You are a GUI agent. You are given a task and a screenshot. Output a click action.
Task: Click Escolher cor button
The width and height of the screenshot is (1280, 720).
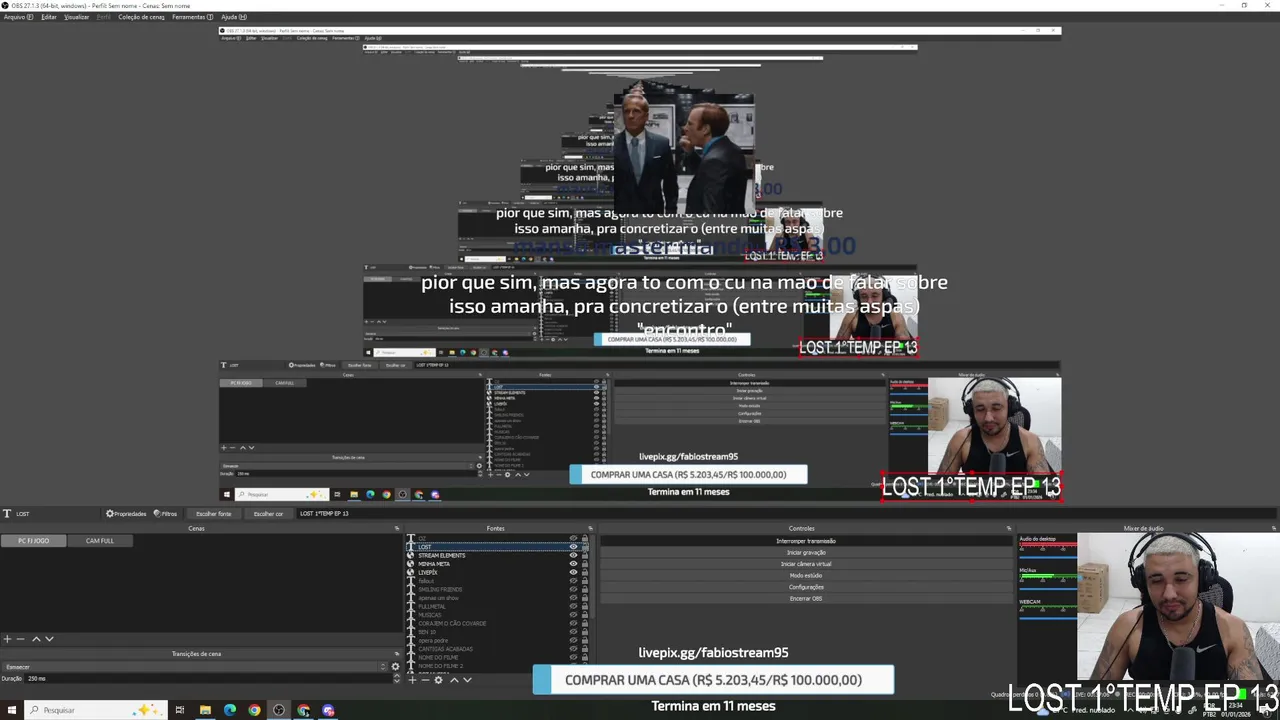pyautogui.click(x=268, y=513)
